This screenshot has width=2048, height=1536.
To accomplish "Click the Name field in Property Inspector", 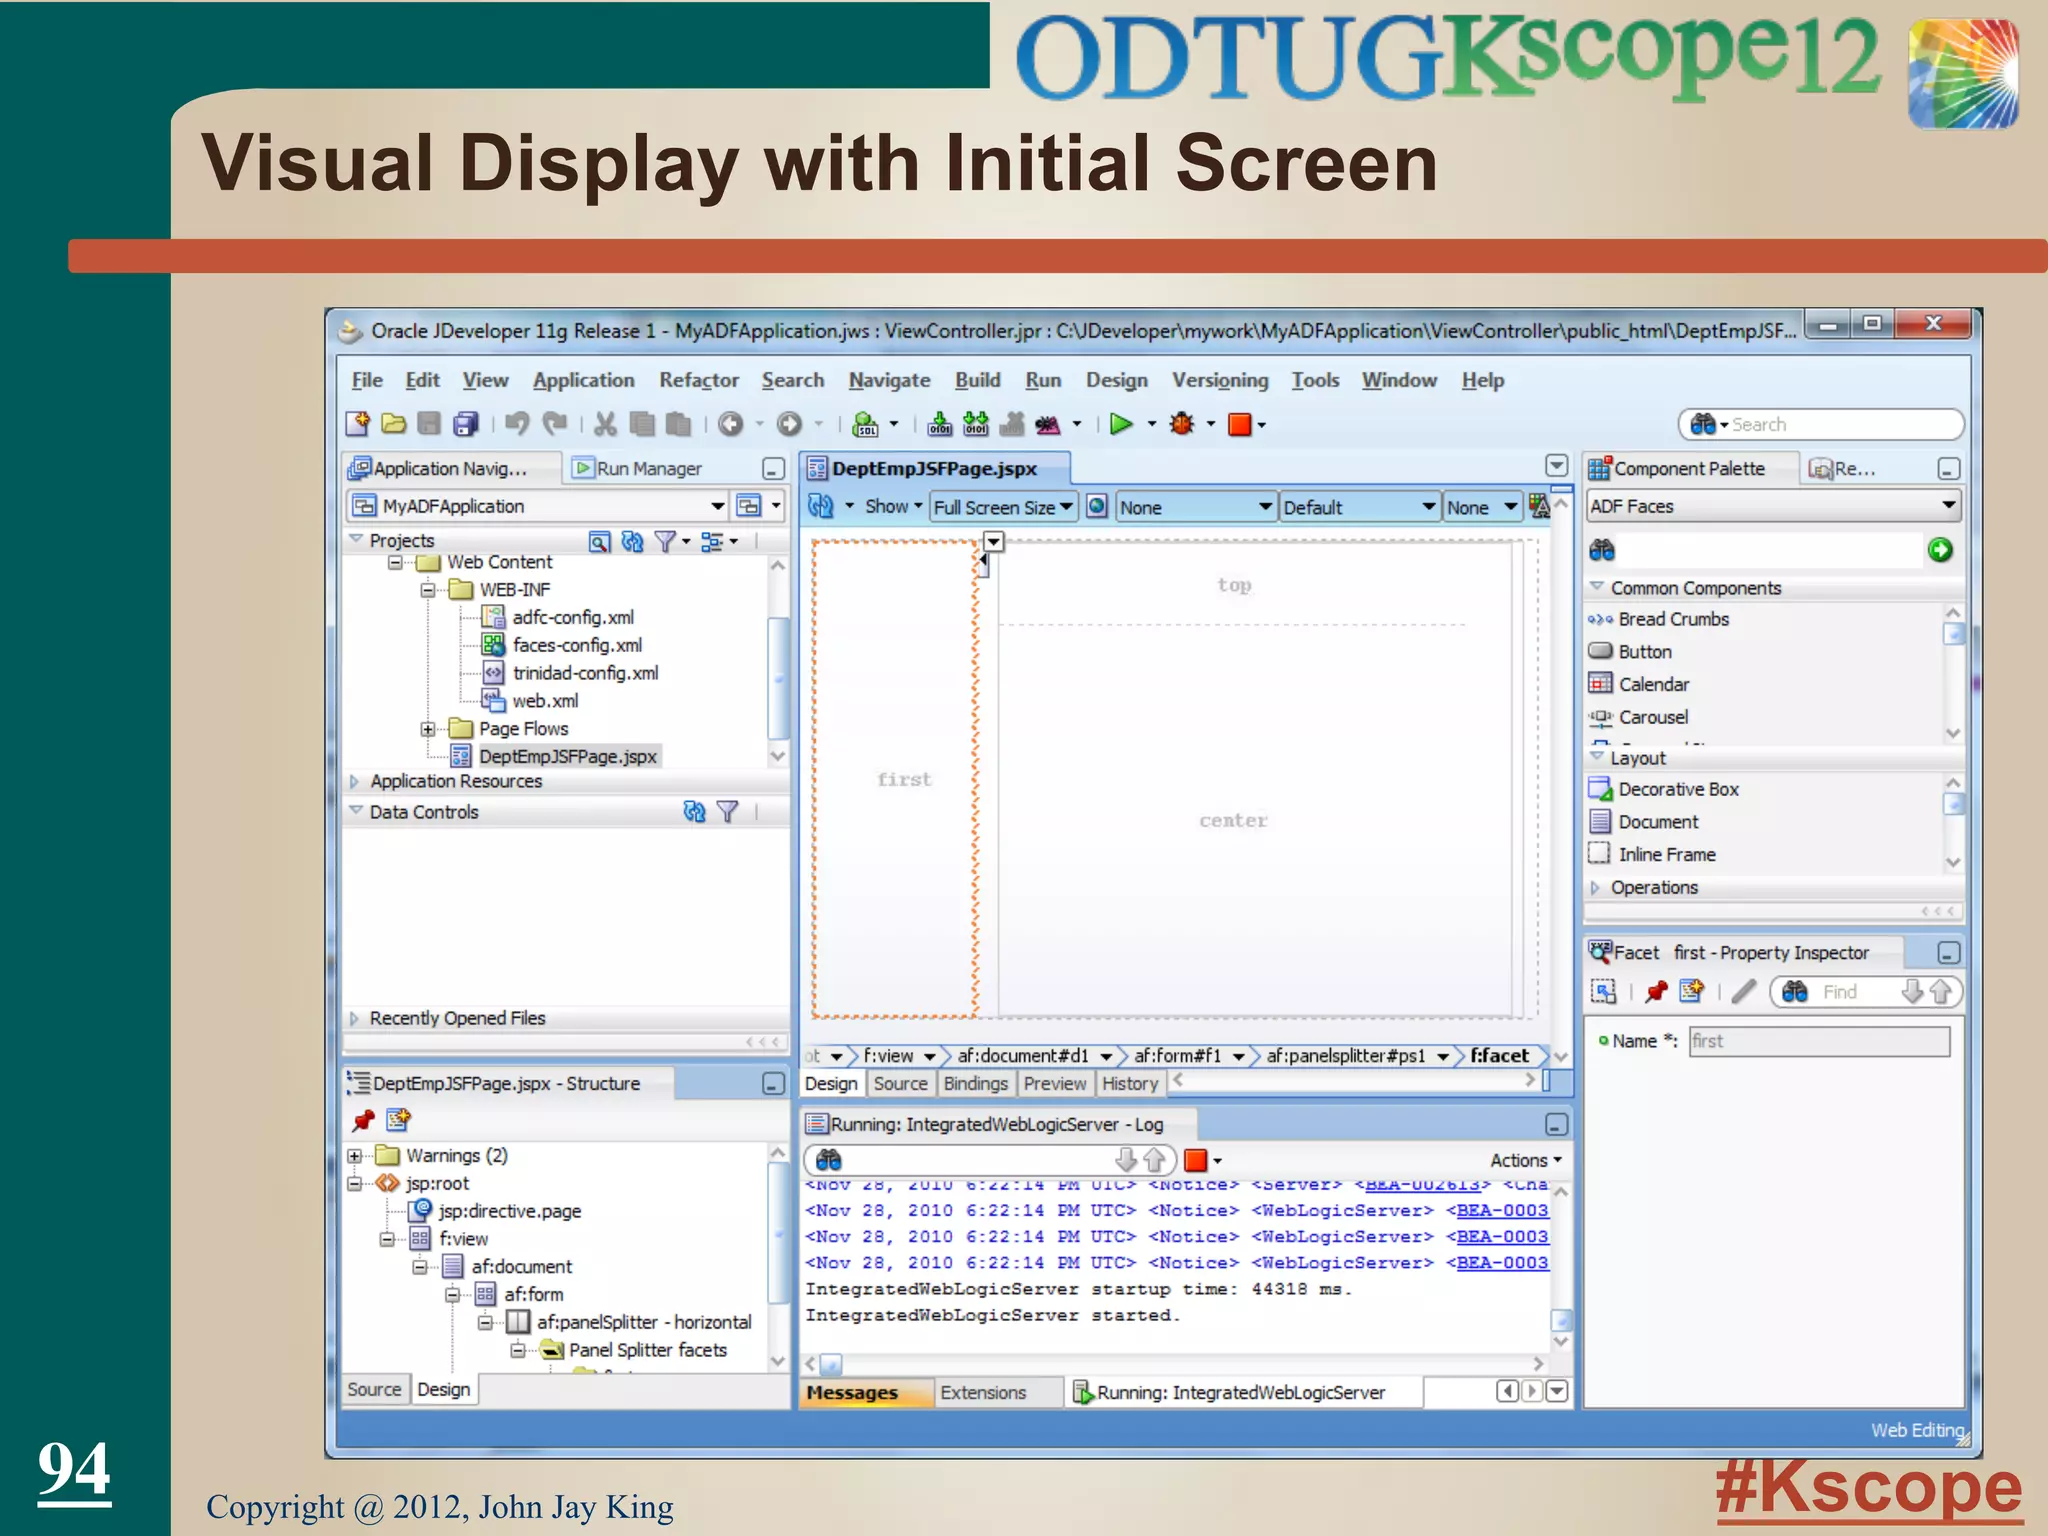I will (1819, 1041).
